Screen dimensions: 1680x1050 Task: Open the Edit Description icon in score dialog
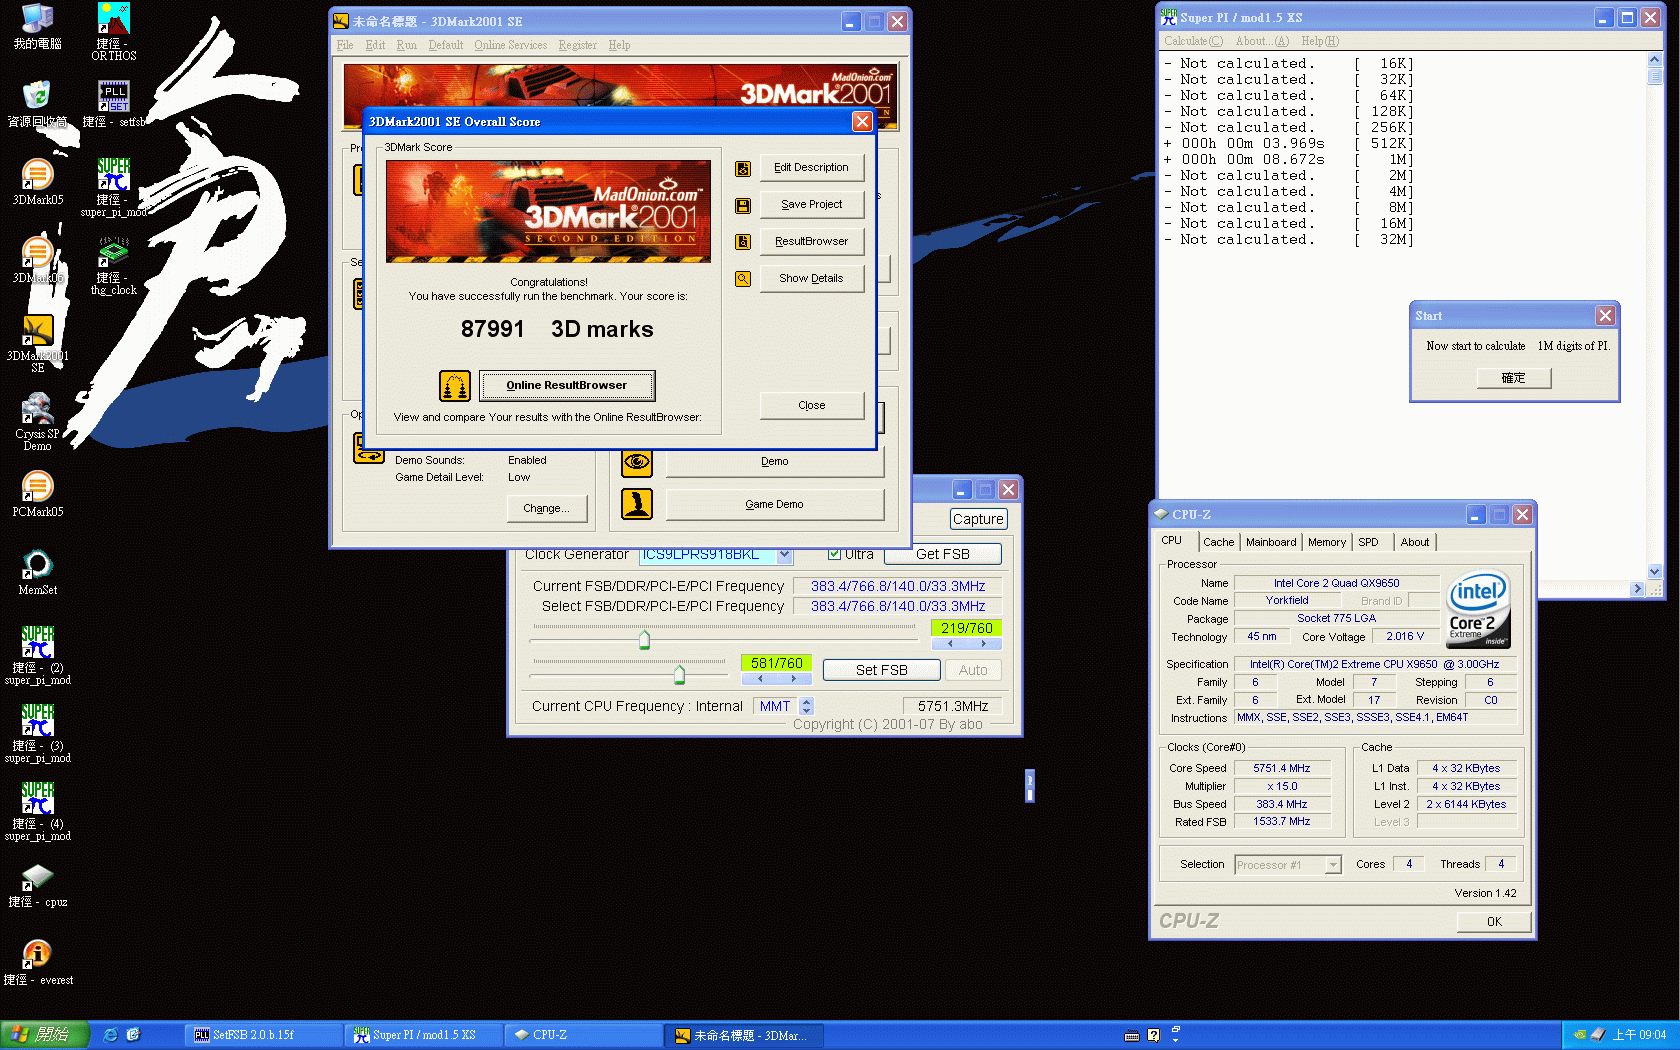743,169
